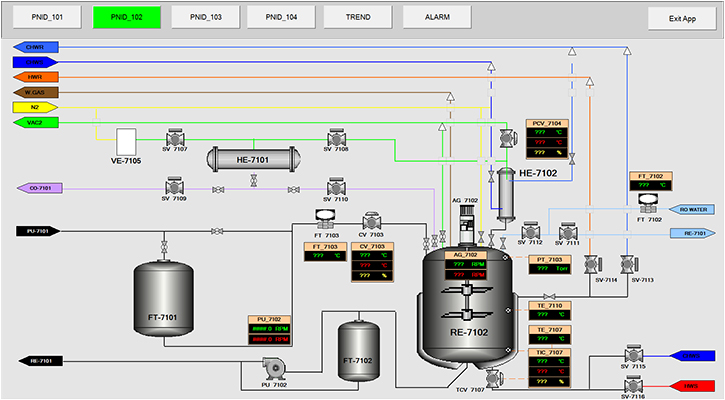Image resolution: width=725 pixels, height=400 pixels.
Task: Open the FT_7103 data panel
Action: pyautogui.click(x=325, y=252)
